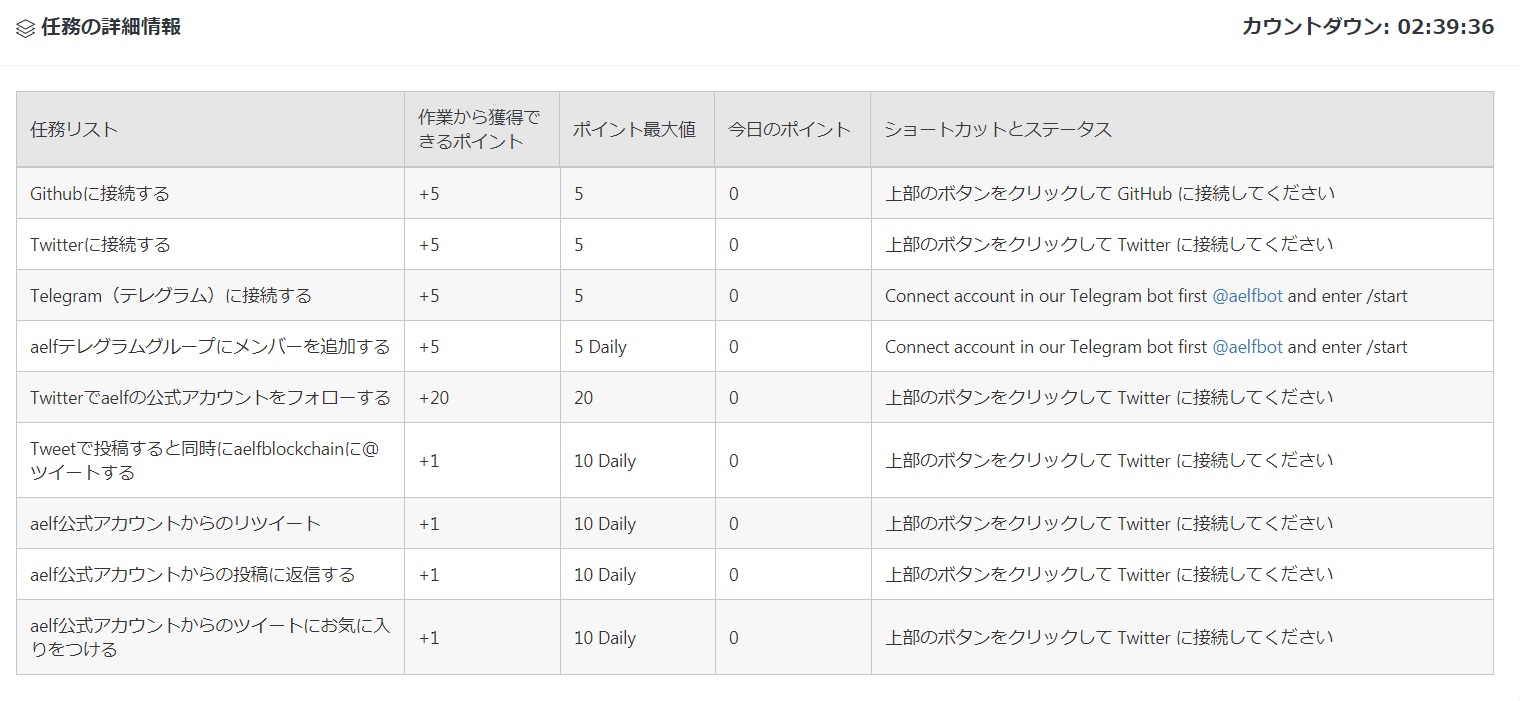The image size is (1520, 701).
Task: Click the 任務の詳細情報 section heading
Action: coord(111,27)
